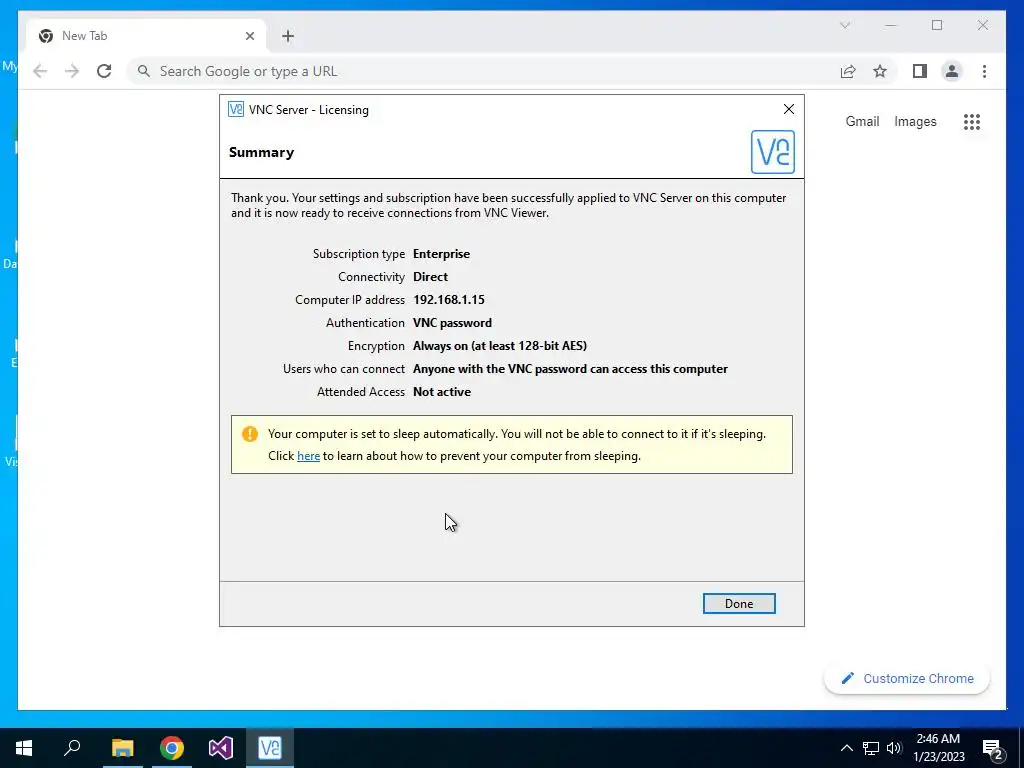Expand Chrome tab search chevron
This screenshot has width=1024, height=768.
coord(844,25)
